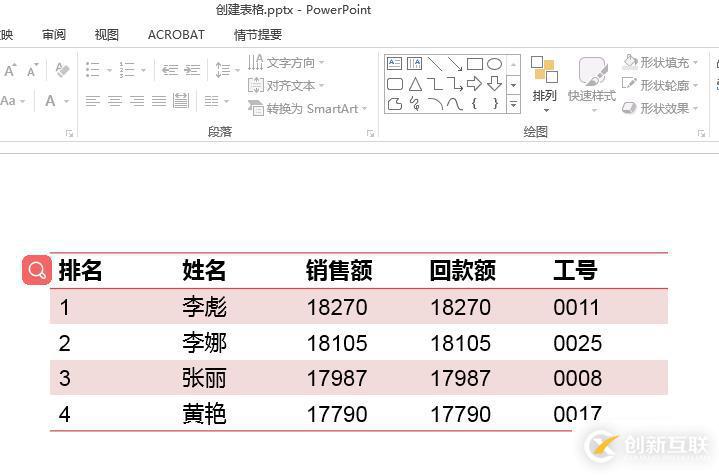Open 快速样式 Quick Styles gallery
719x475 pixels.
click(592, 84)
